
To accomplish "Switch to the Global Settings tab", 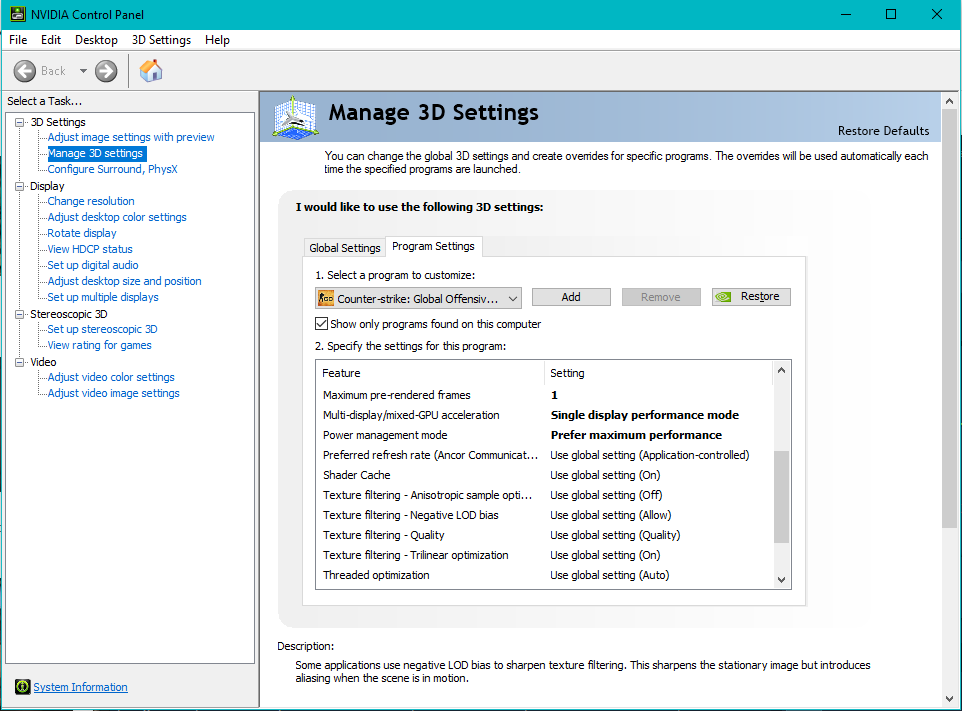I will click(345, 248).
